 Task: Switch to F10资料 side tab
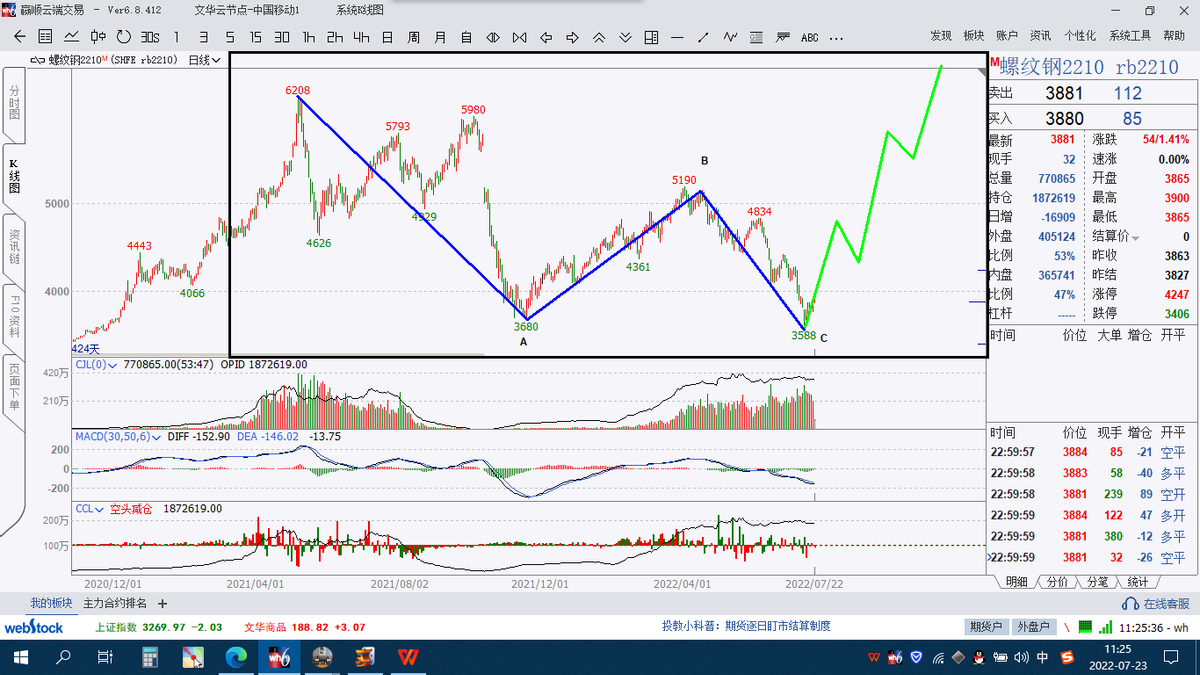[14, 315]
